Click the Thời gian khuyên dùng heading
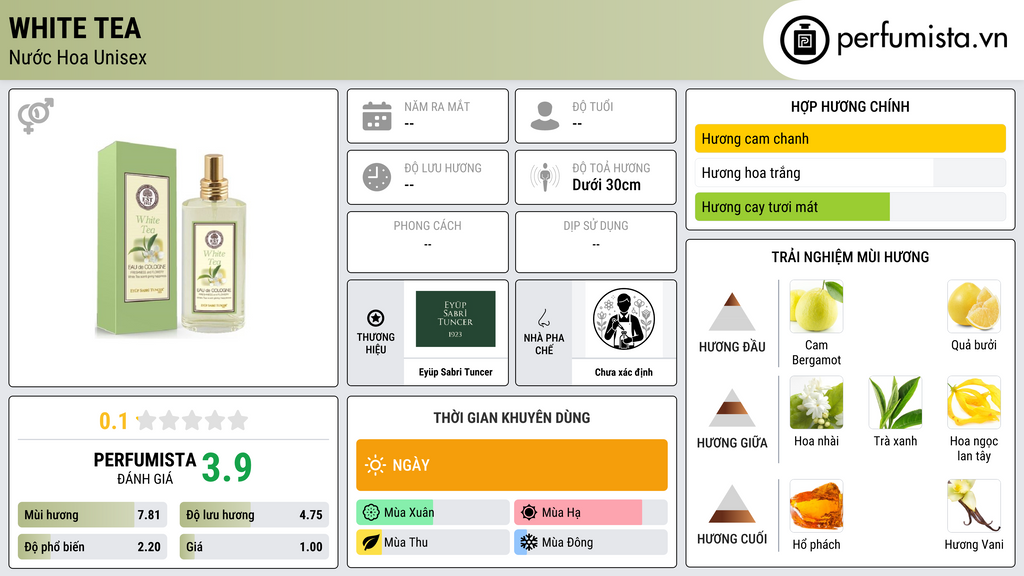 coord(512,417)
